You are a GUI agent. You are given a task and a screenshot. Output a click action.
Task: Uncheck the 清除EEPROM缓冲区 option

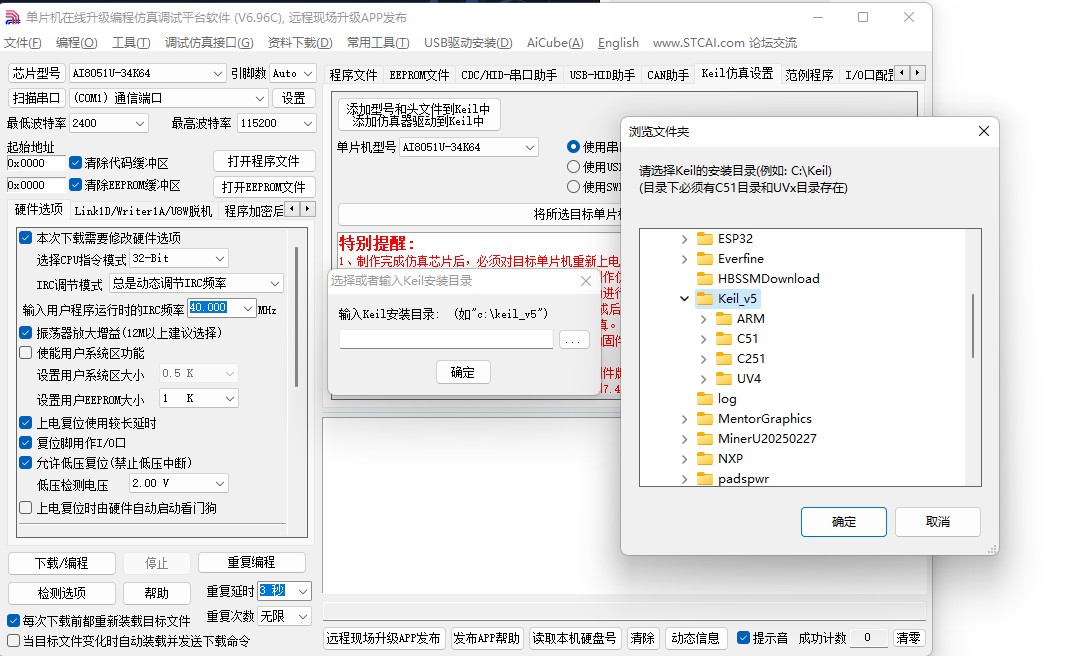coord(75,186)
